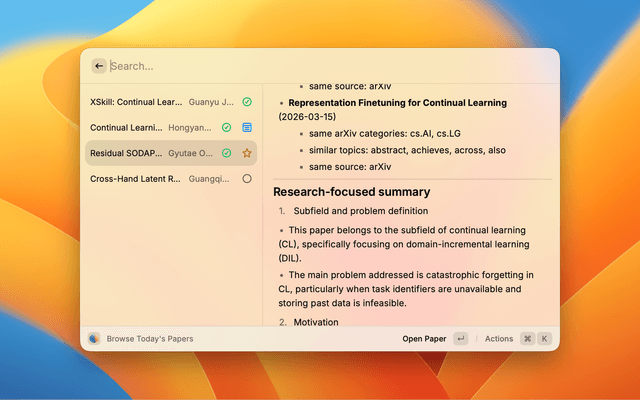Click the K key shortcut icon
The width and height of the screenshot is (640, 400).
pyautogui.click(x=545, y=339)
